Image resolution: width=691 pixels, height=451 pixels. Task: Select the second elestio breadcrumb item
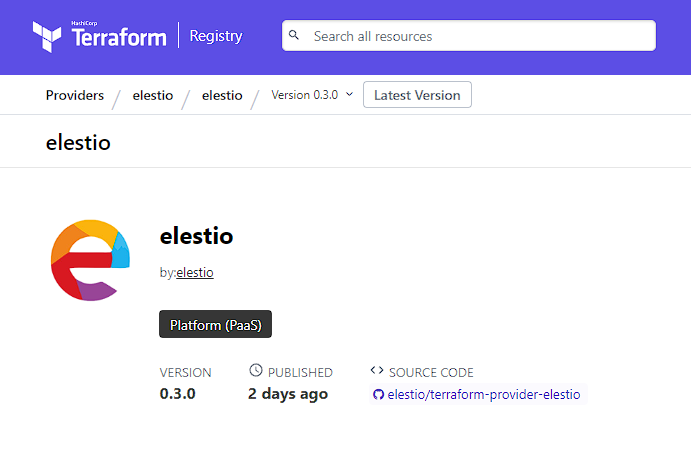point(222,95)
